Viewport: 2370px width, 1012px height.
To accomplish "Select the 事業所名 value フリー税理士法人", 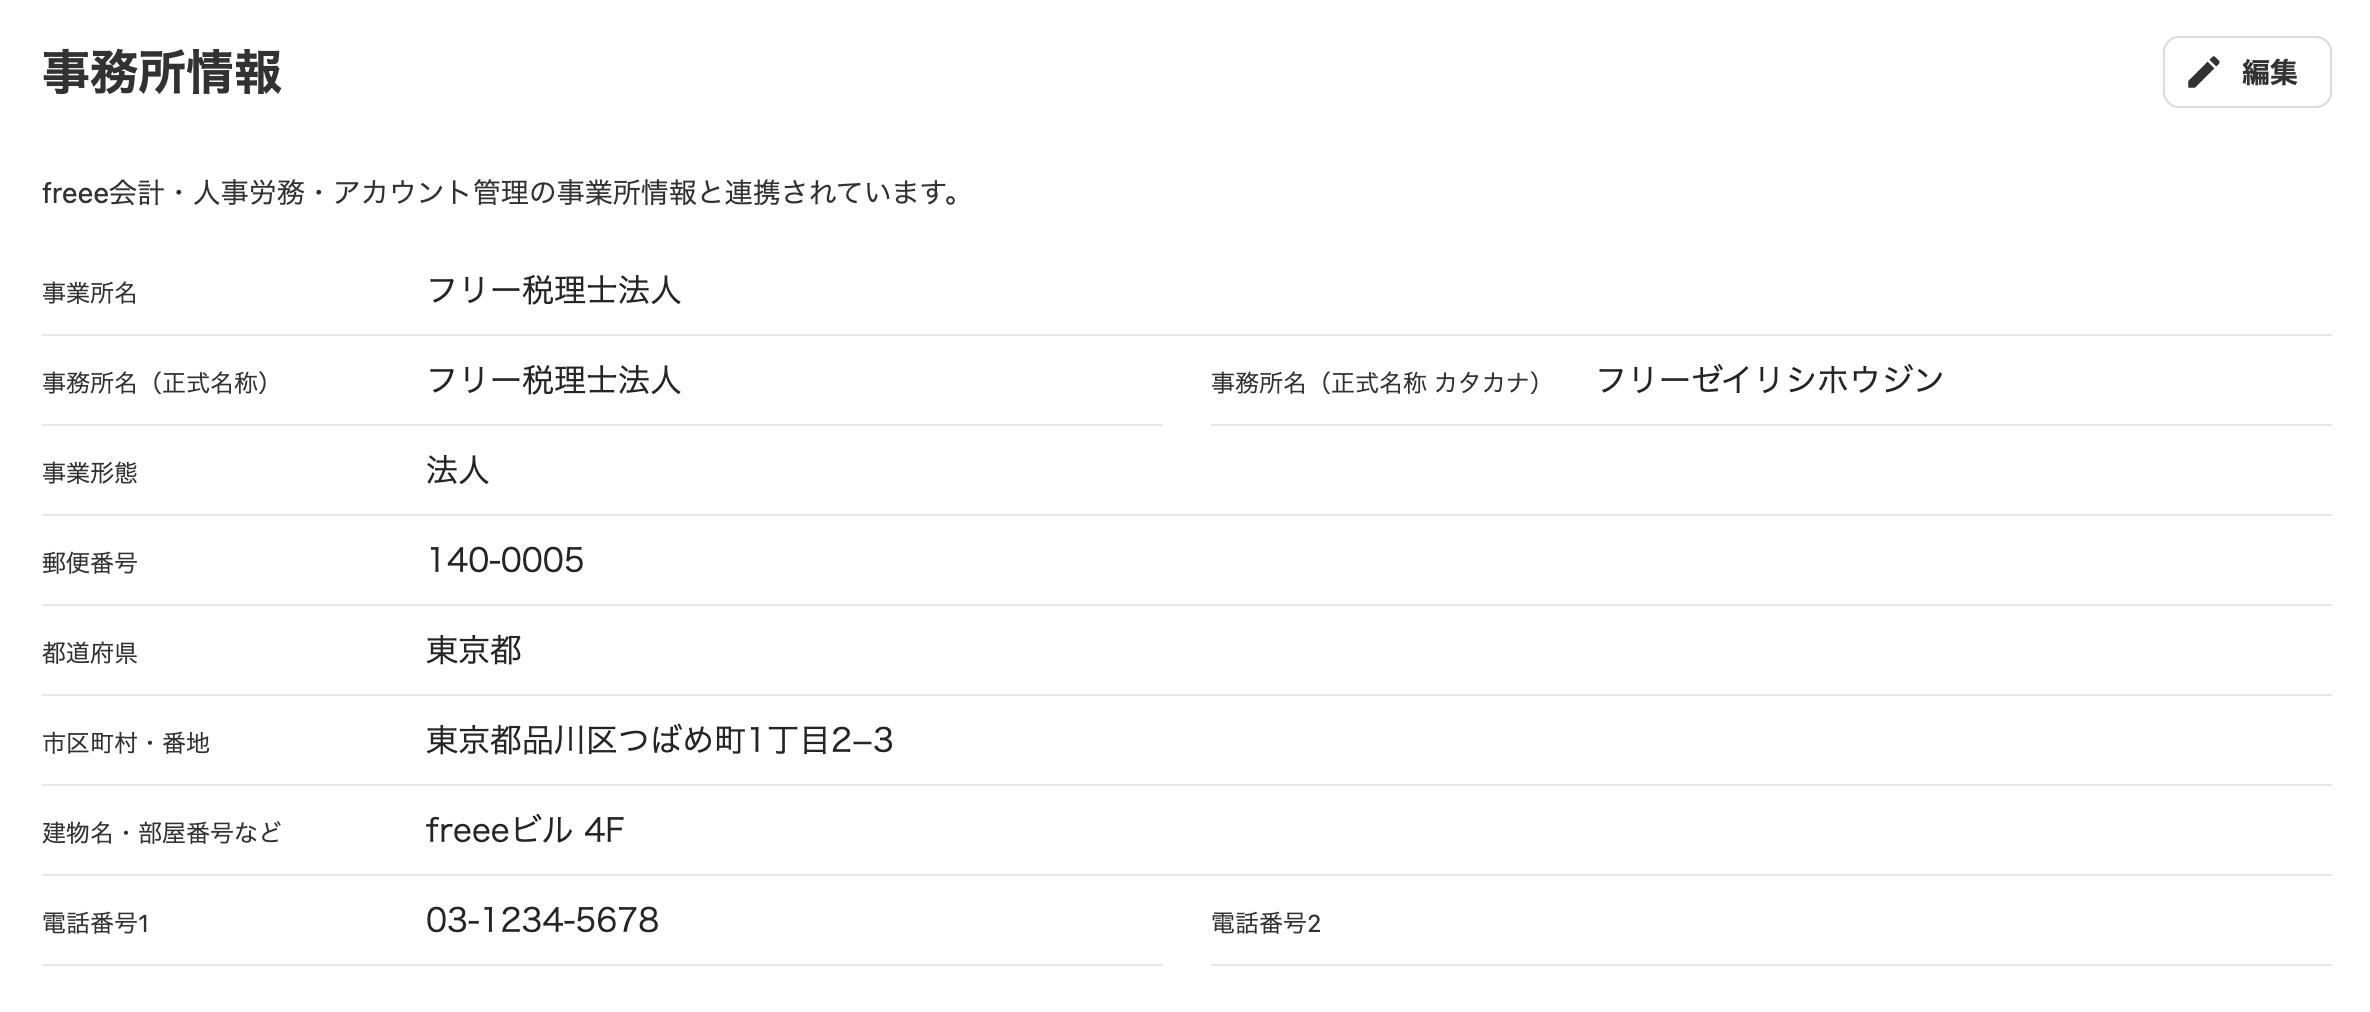I will coord(553,290).
